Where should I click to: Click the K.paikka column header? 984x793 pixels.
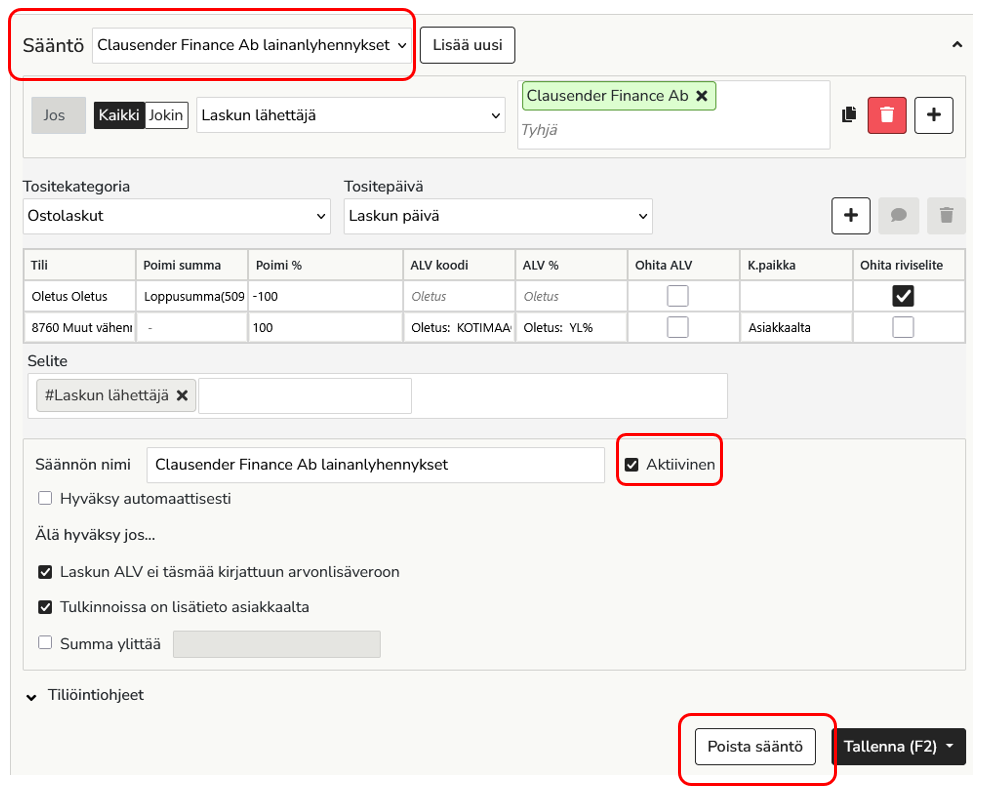(x=796, y=265)
